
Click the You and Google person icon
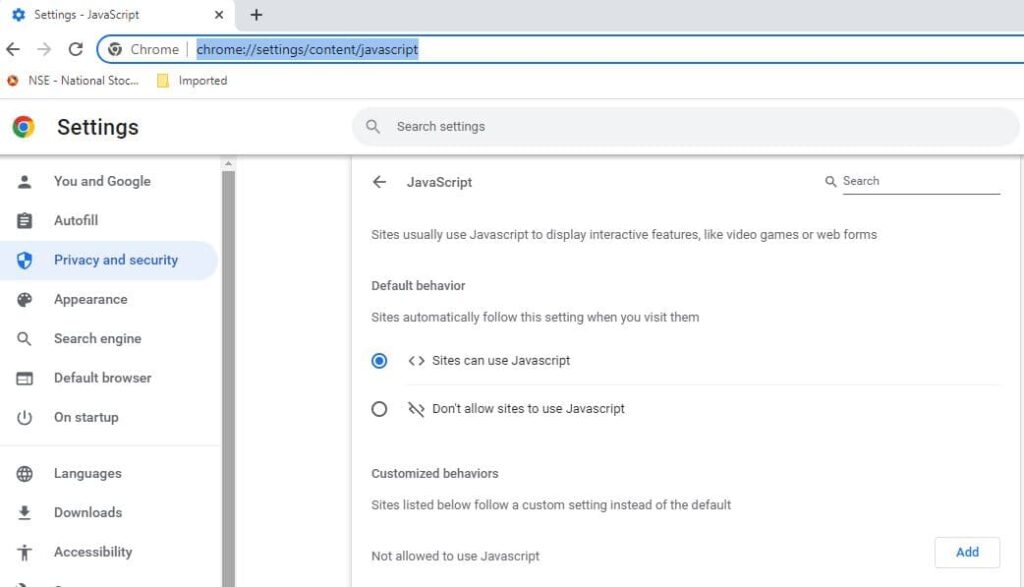[26, 181]
